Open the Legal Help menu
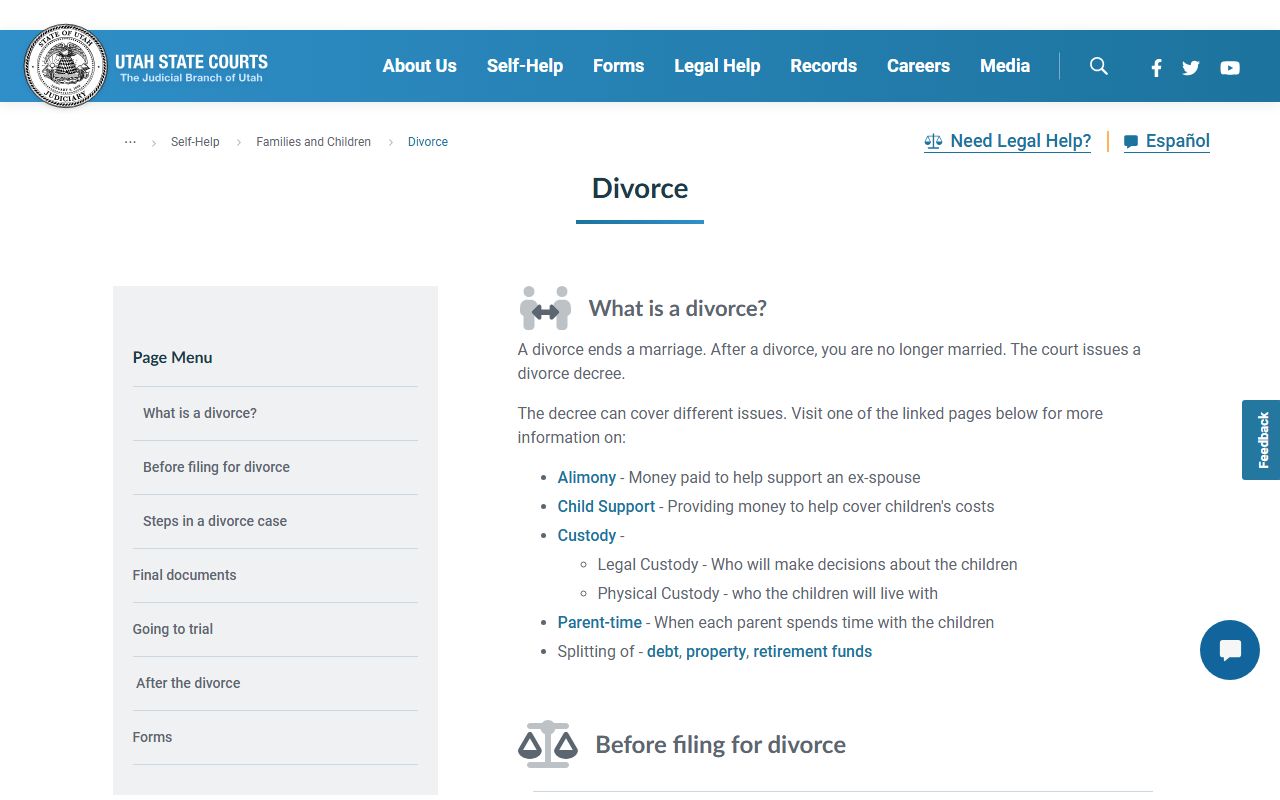 (717, 66)
